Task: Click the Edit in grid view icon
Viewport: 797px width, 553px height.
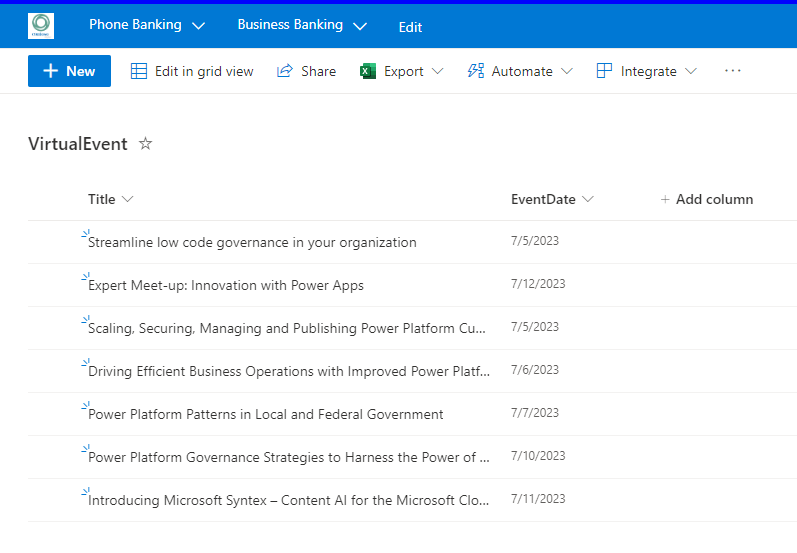Action: pyautogui.click(x=139, y=71)
